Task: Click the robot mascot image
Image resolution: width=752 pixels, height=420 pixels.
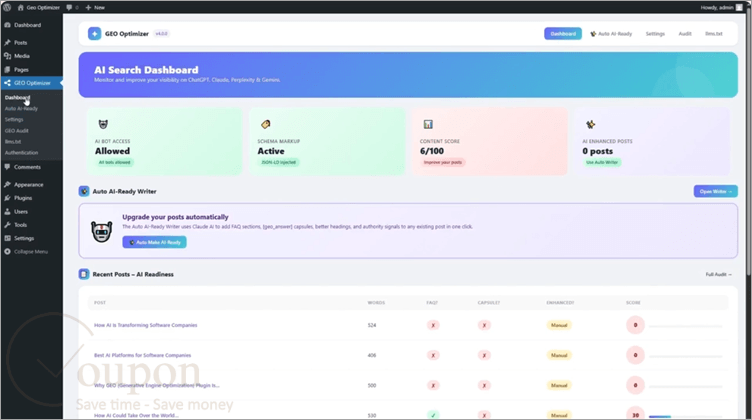Action: (102, 232)
